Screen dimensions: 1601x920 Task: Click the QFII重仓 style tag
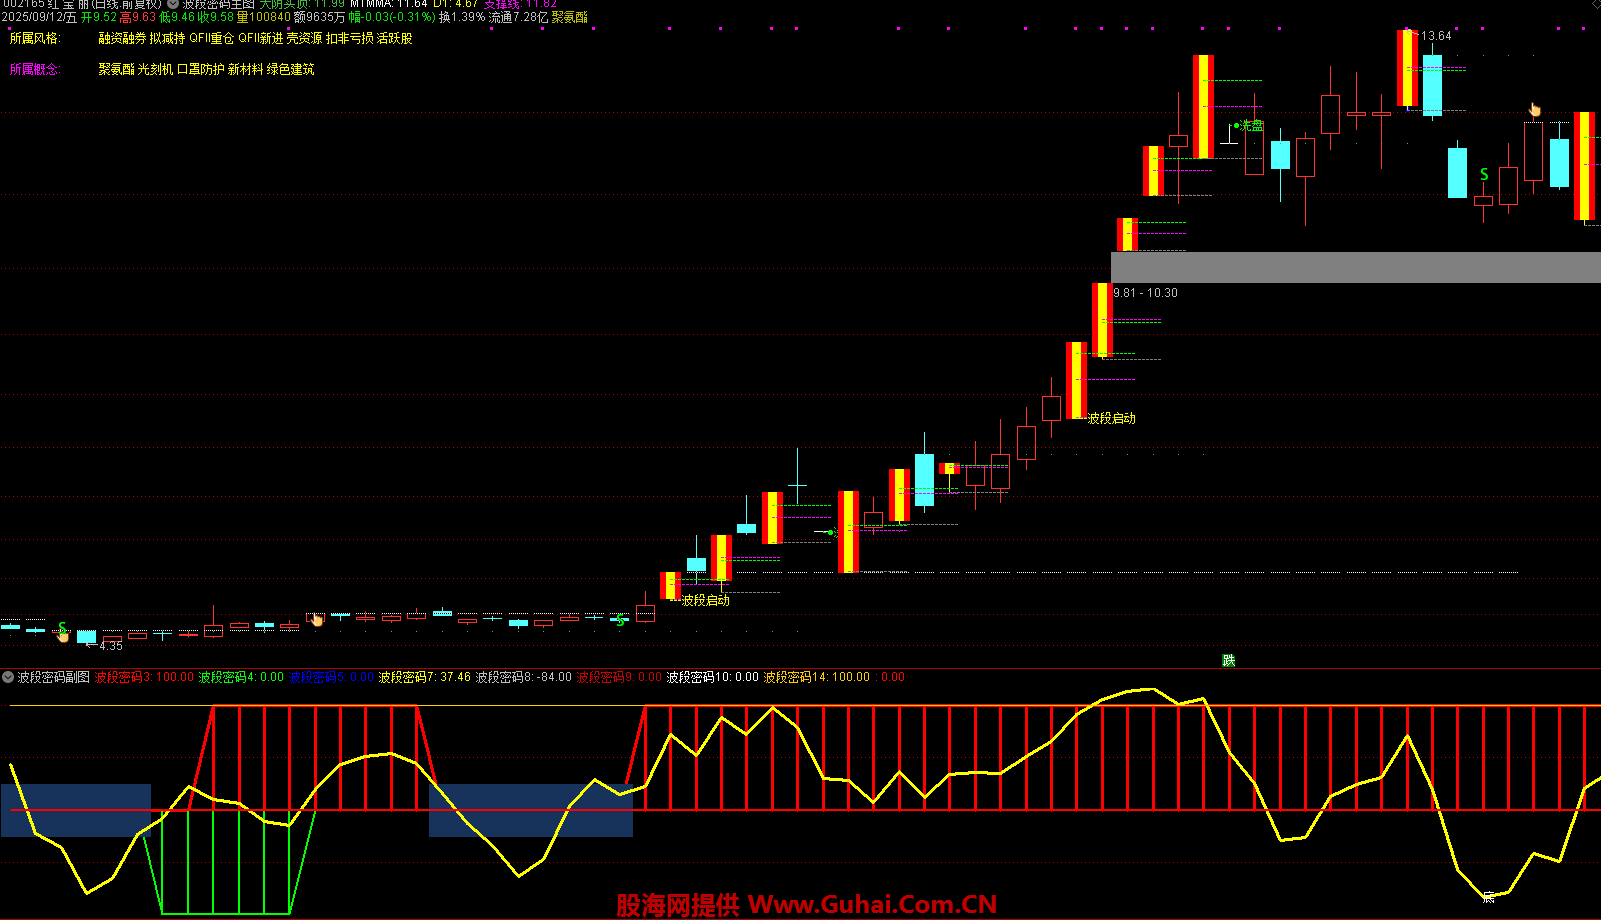click(212, 38)
